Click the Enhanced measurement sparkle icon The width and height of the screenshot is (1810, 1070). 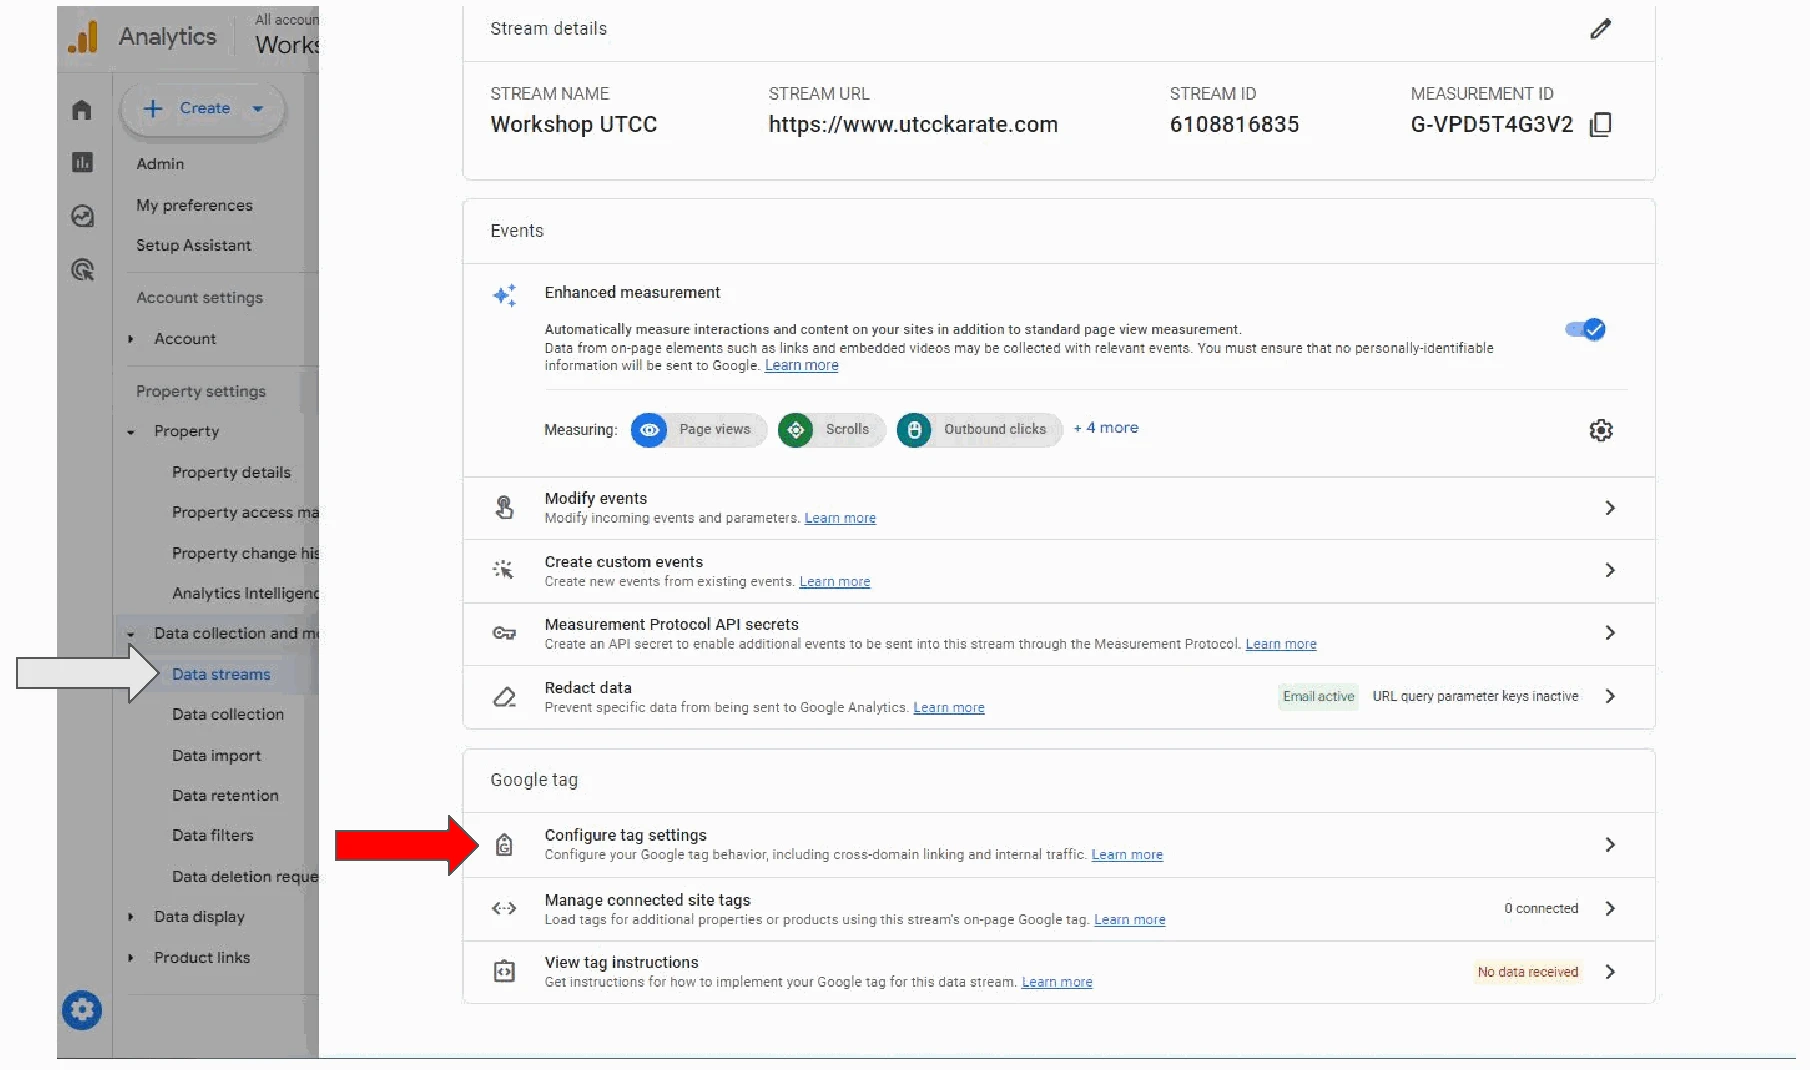(x=504, y=295)
